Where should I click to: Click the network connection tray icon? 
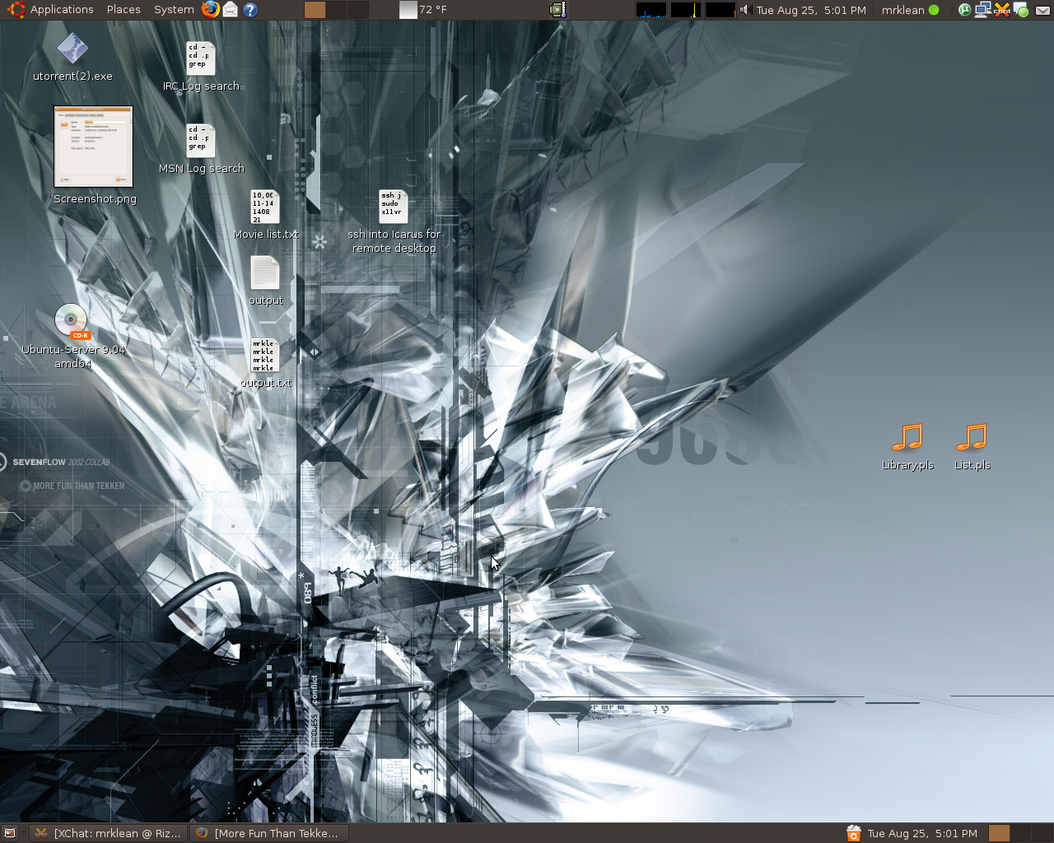point(983,10)
